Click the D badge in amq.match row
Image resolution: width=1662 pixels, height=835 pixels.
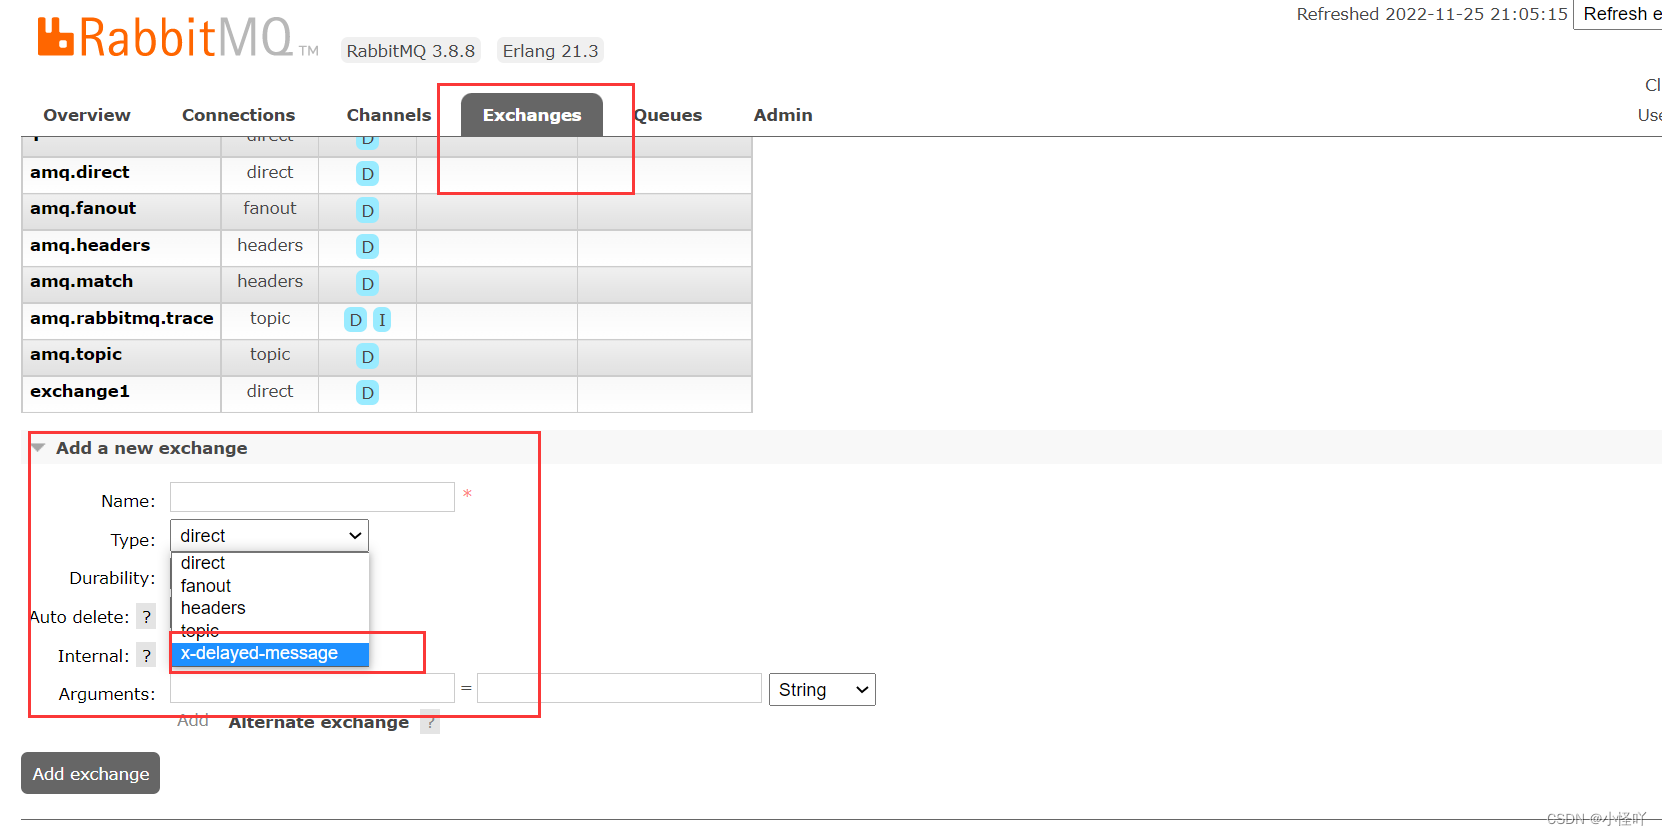[x=368, y=284]
